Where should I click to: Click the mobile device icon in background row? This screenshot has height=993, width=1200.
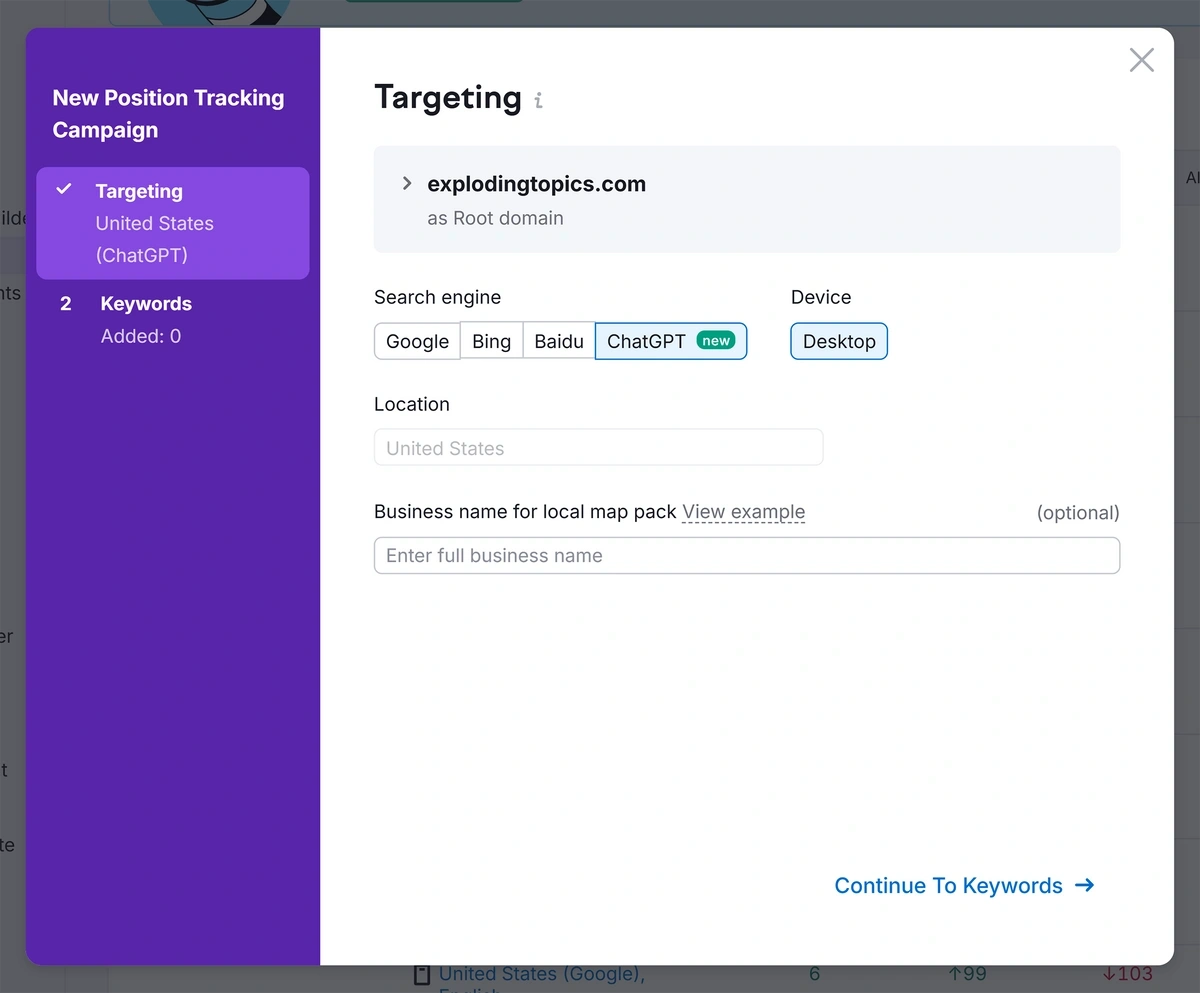(422, 974)
